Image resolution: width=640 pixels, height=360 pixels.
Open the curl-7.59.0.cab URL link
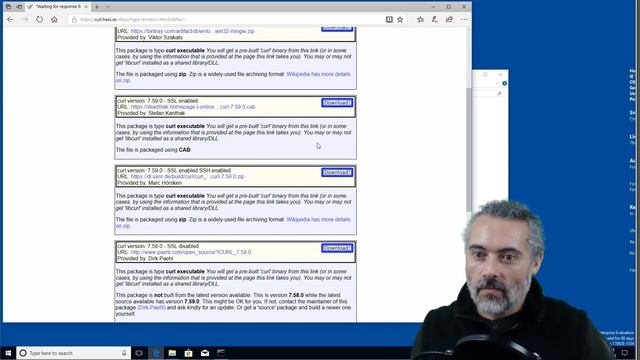click(193, 107)
